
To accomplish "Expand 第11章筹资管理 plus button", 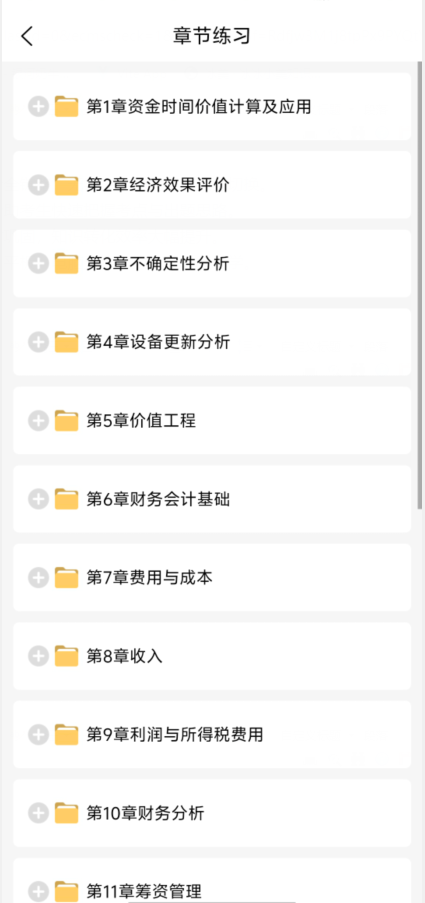I will point(38,891).
